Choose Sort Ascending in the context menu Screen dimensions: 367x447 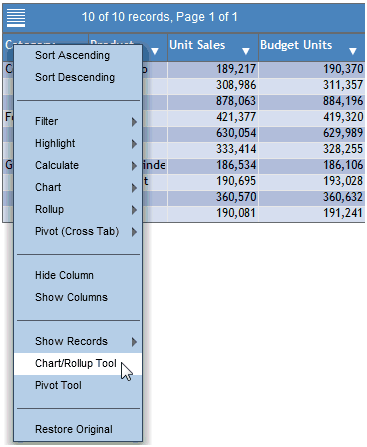click(78, 55)
